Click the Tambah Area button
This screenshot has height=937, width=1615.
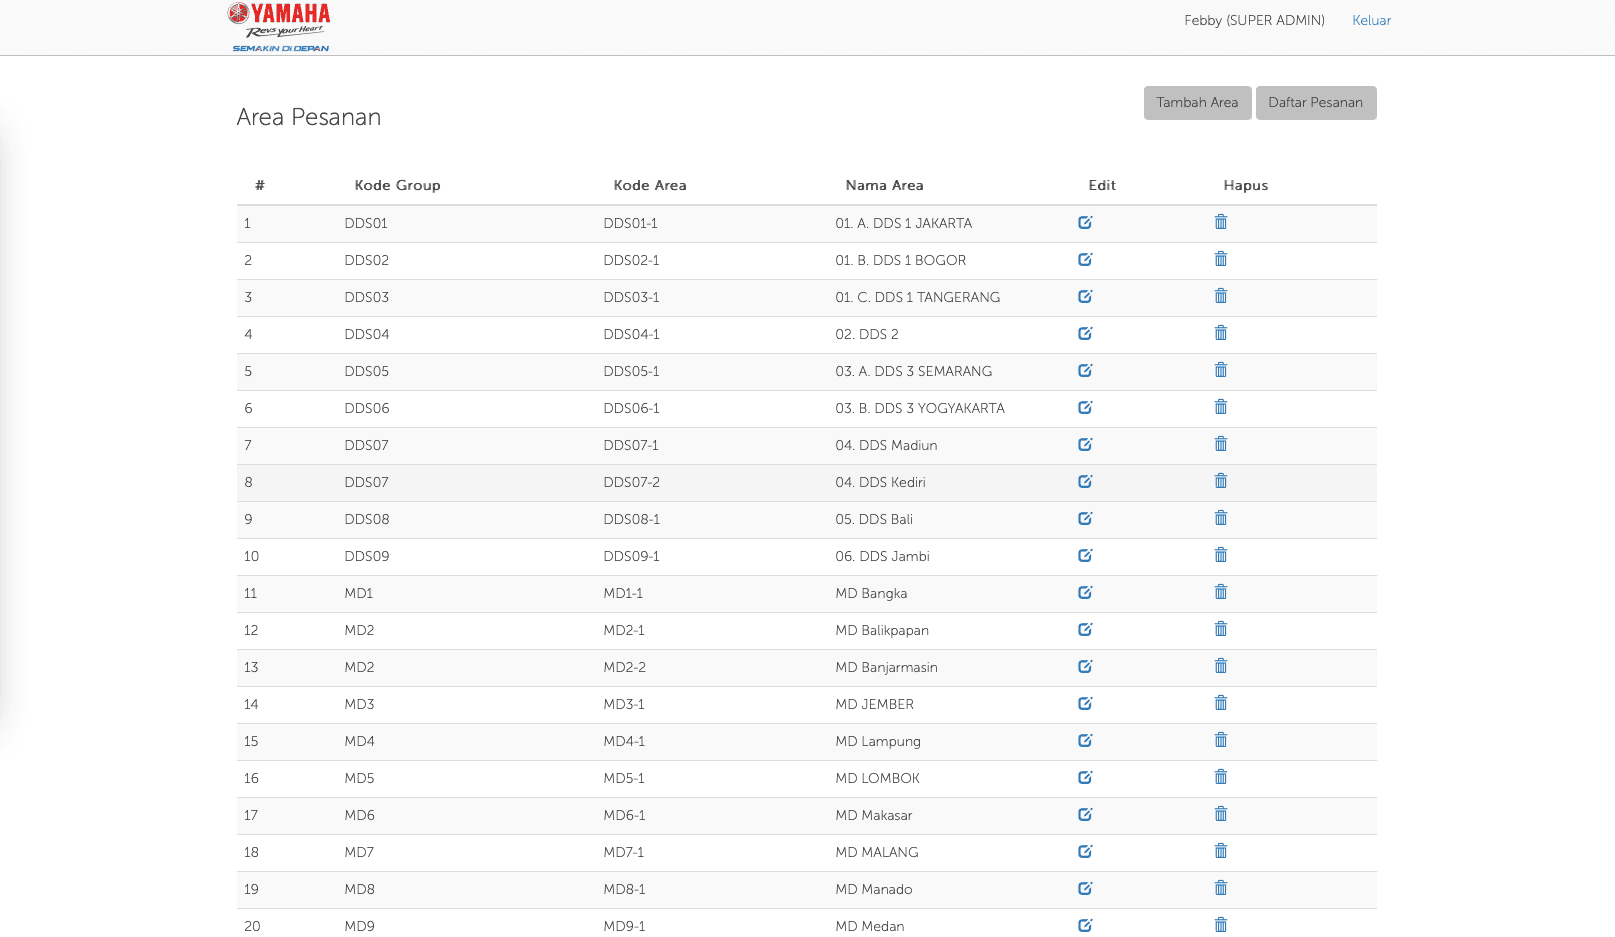[1197, 103]
